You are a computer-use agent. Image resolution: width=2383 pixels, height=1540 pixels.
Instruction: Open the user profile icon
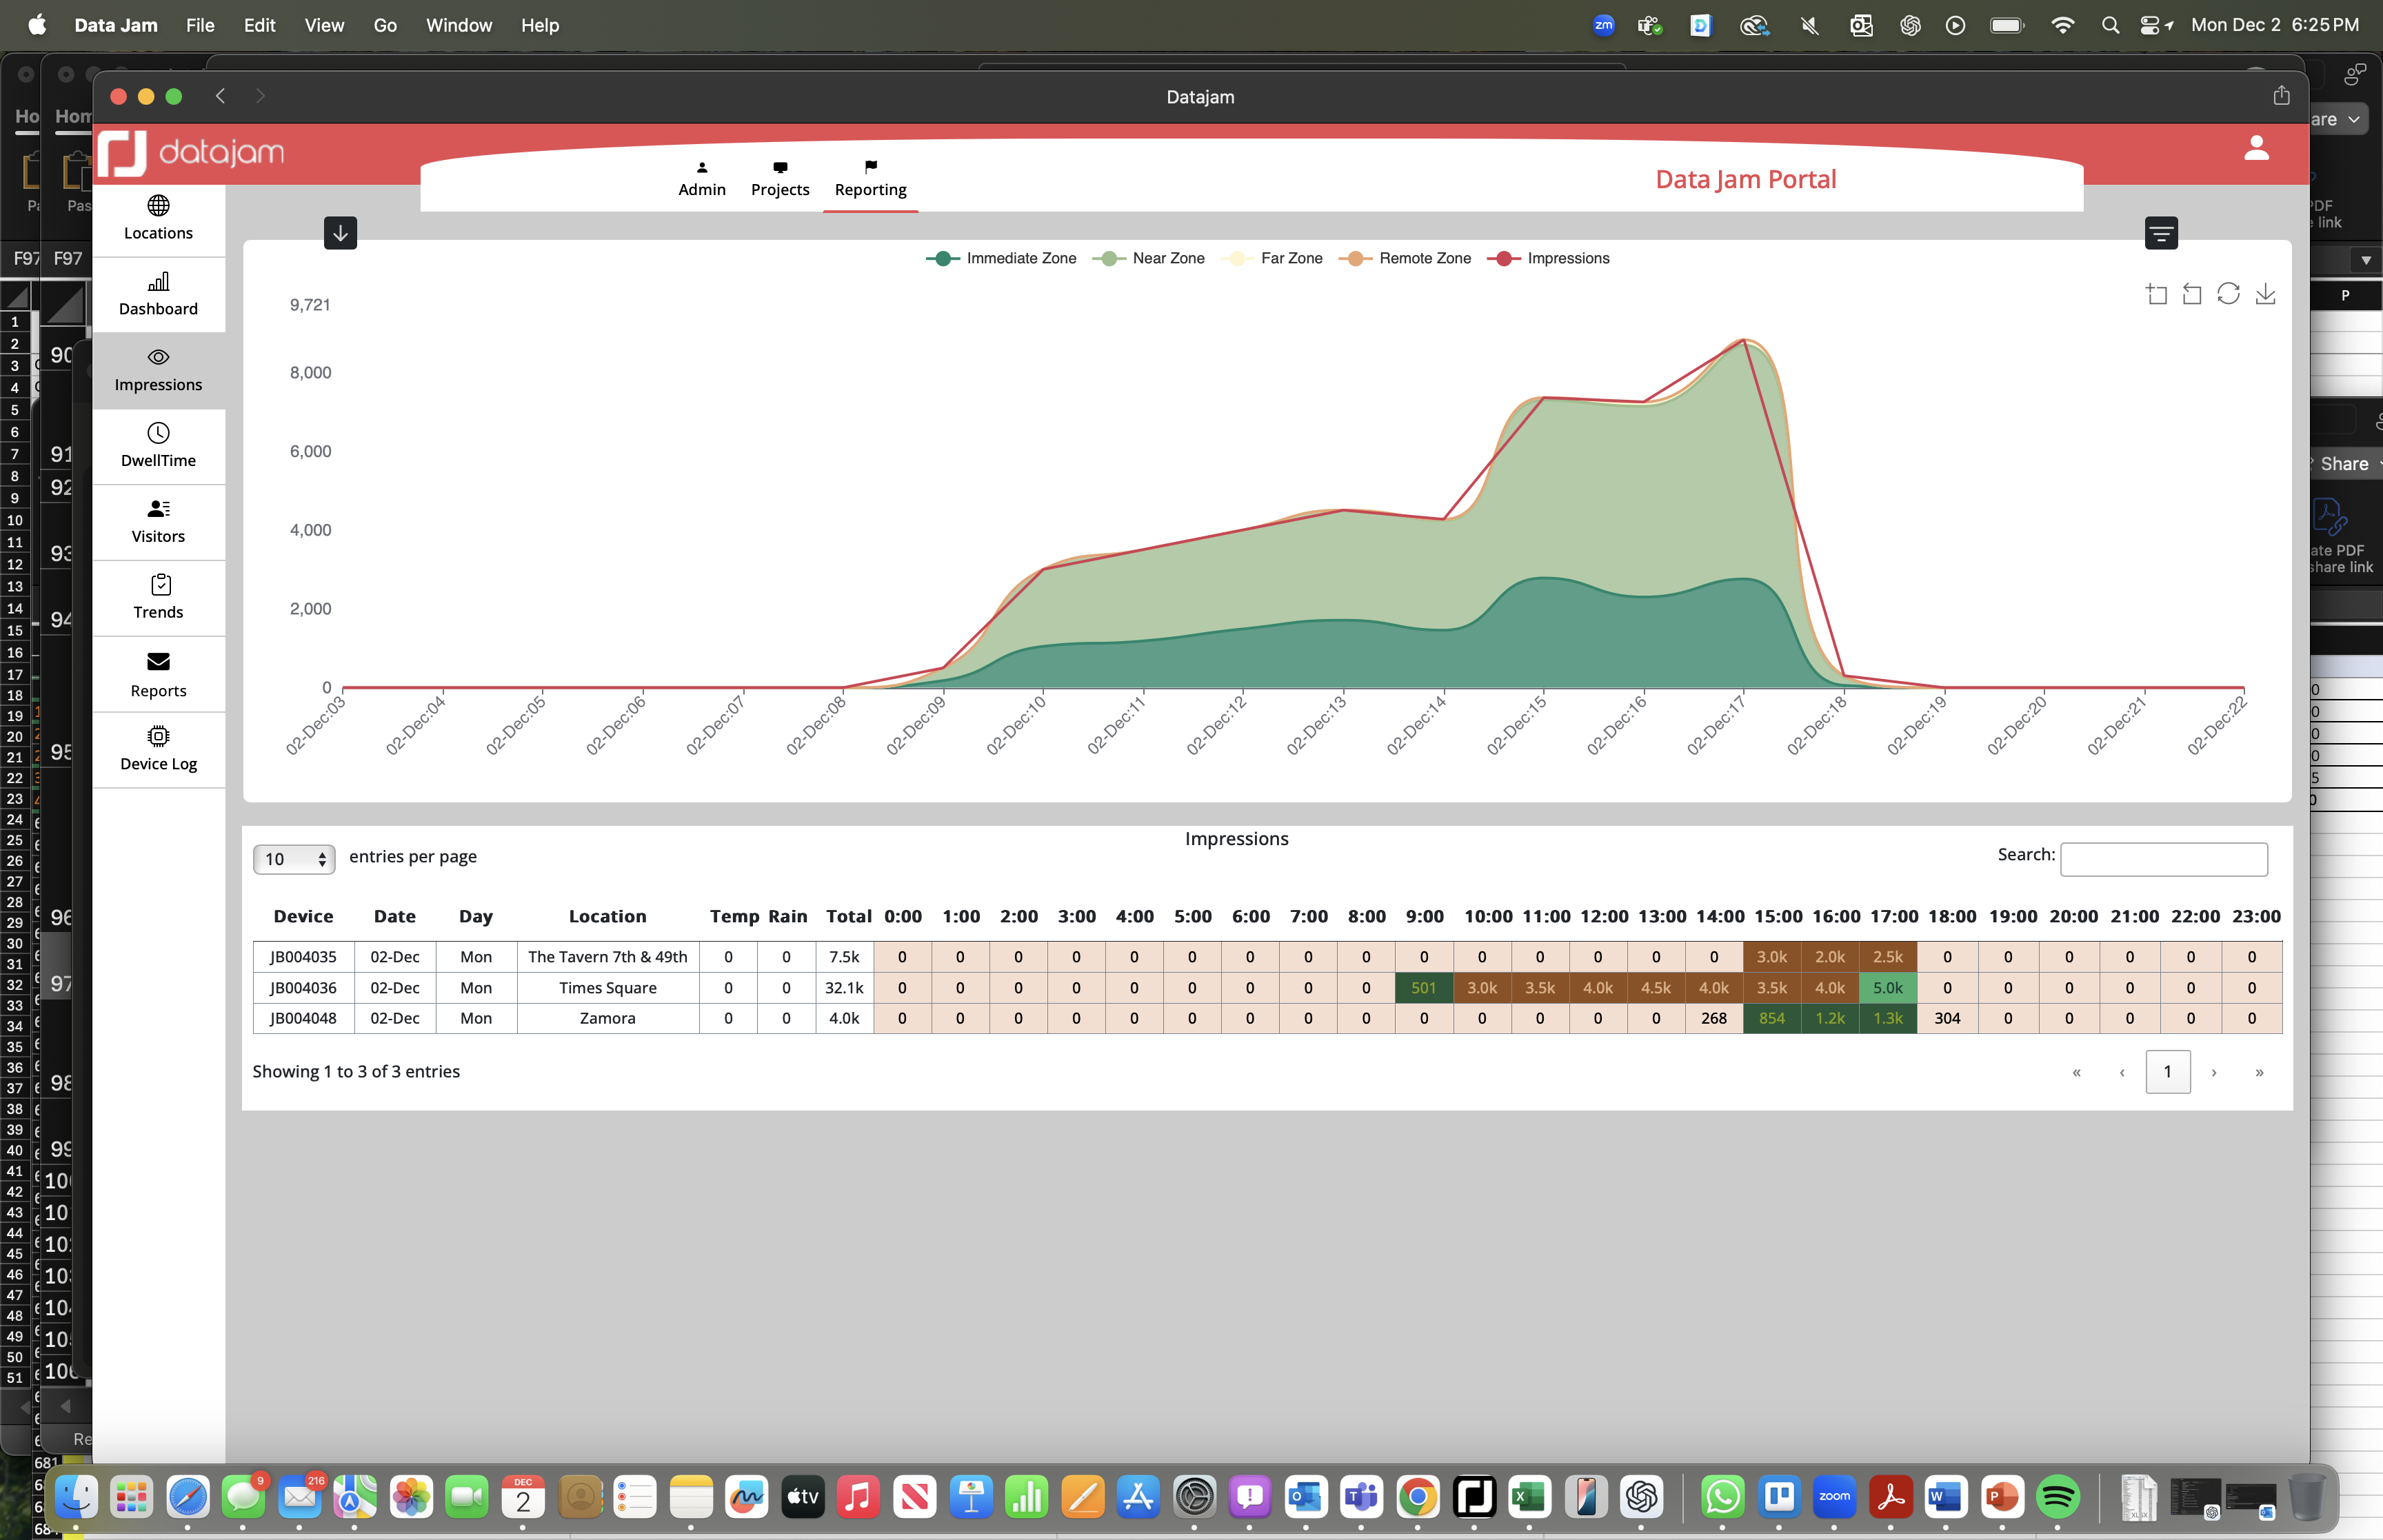click(x=2257, y=147)
